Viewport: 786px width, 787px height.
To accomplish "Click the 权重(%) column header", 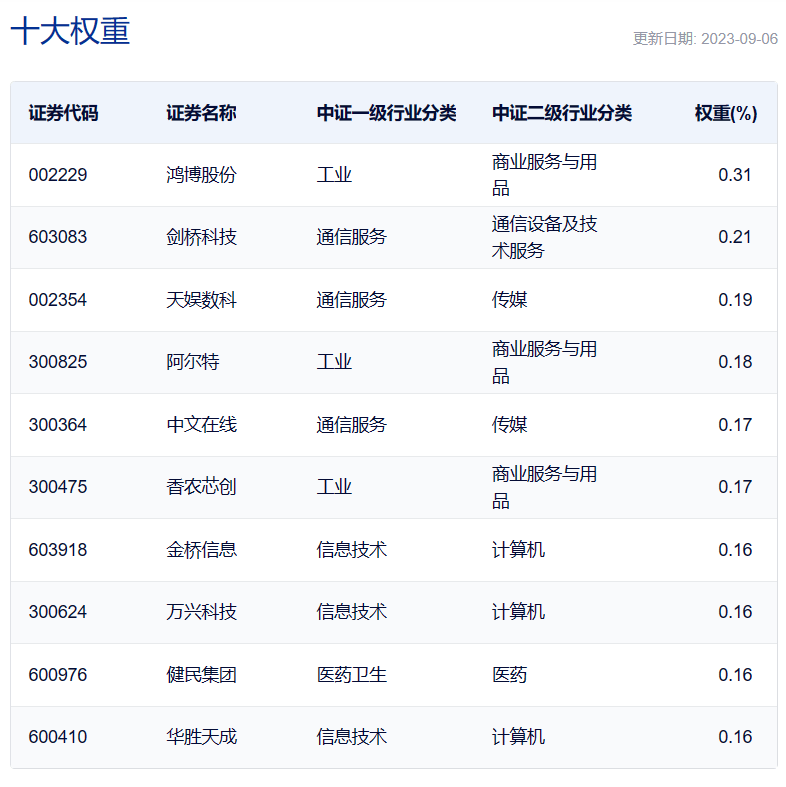I will click(726, 113).
